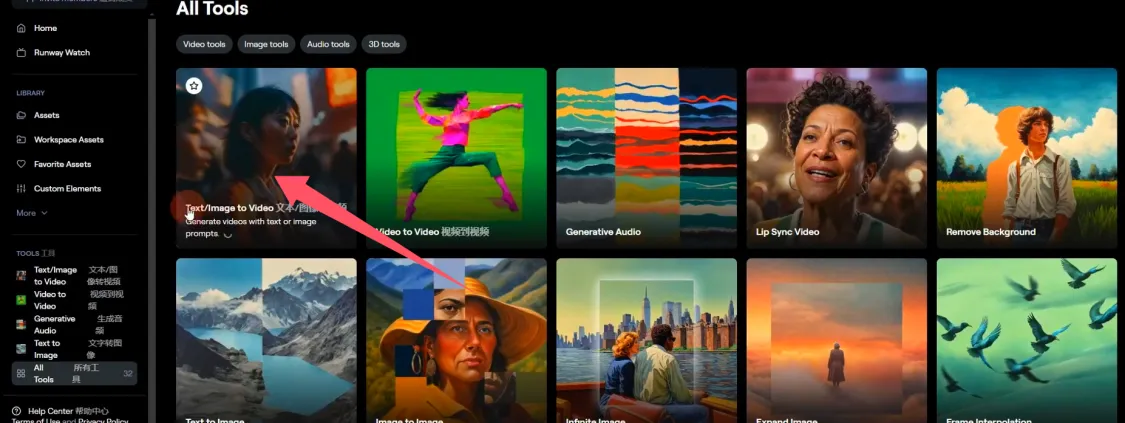Click the Workspace Assets icon
Screen dimensions: 1125x423
pyautogui.click(x=21, y=140)
